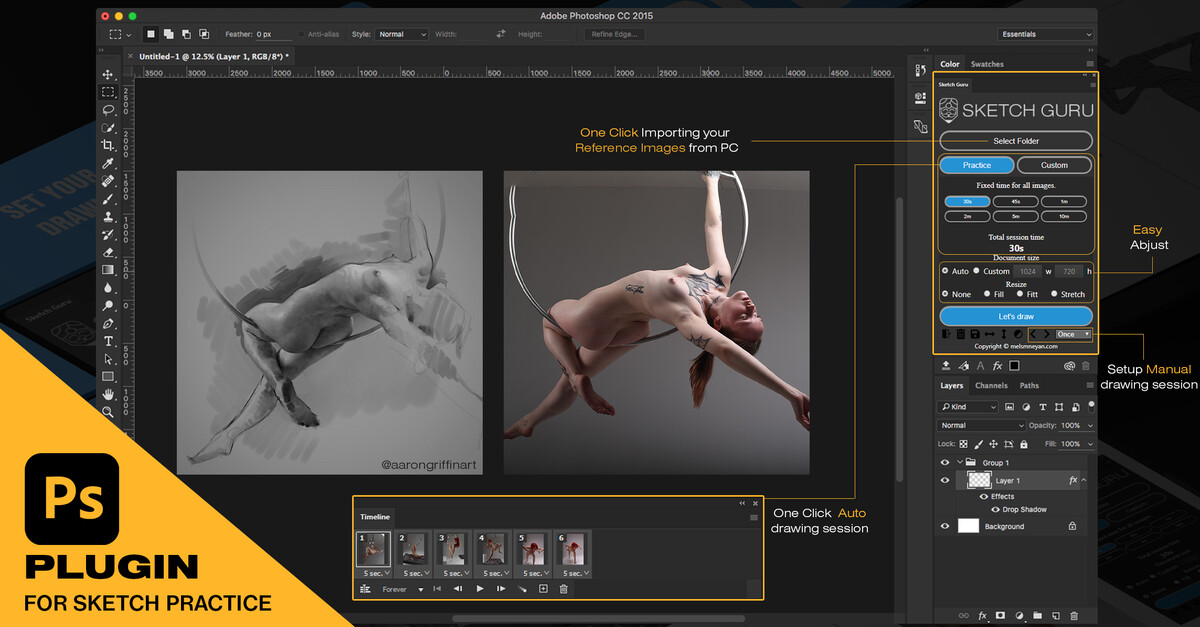Select the Rectangle shape tool
The width and height of the screenshot is (1200, 627).
click(107, 377)
